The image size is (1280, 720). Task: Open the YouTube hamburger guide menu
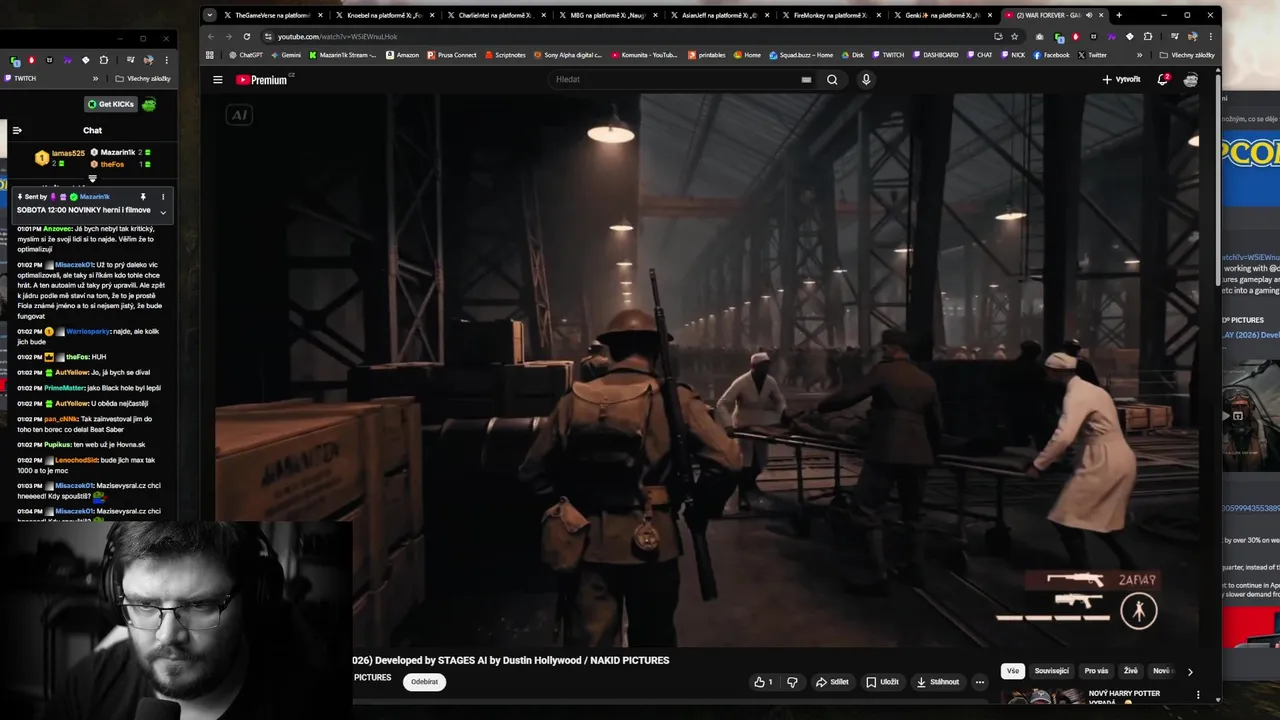[x=217, y=79]
